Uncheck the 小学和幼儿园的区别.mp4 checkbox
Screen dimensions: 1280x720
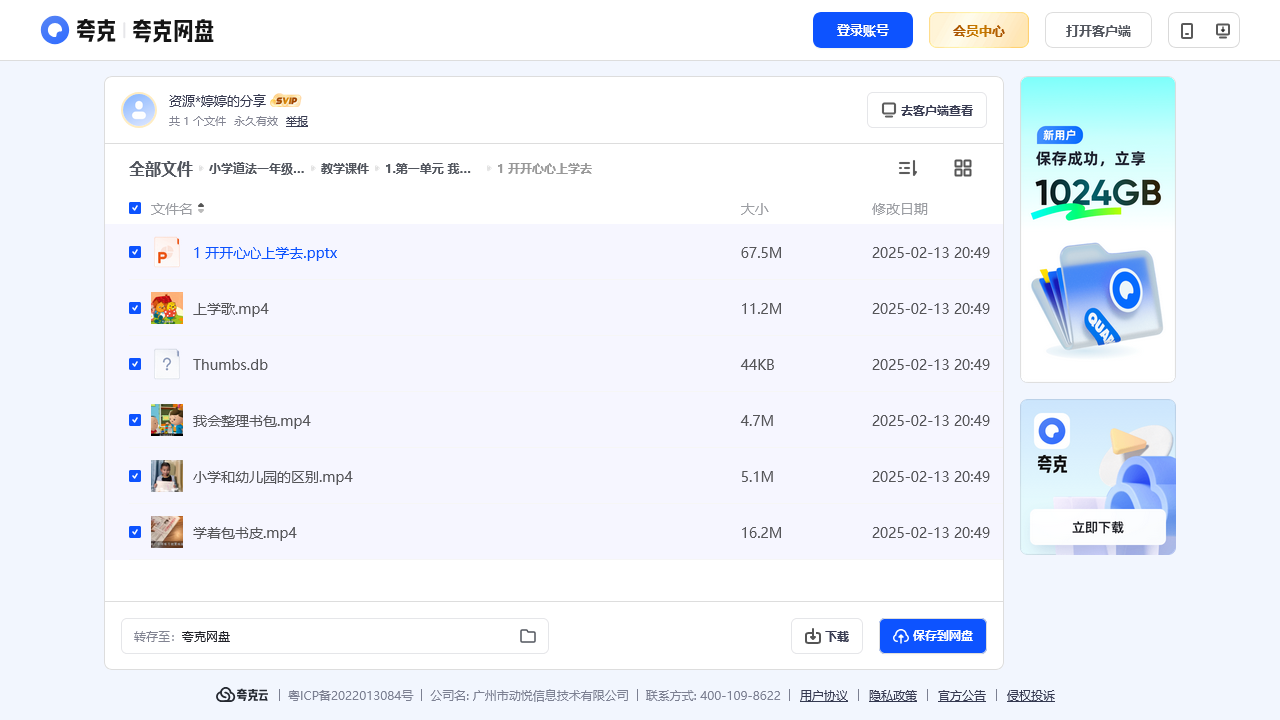click(x=135, y=476)
